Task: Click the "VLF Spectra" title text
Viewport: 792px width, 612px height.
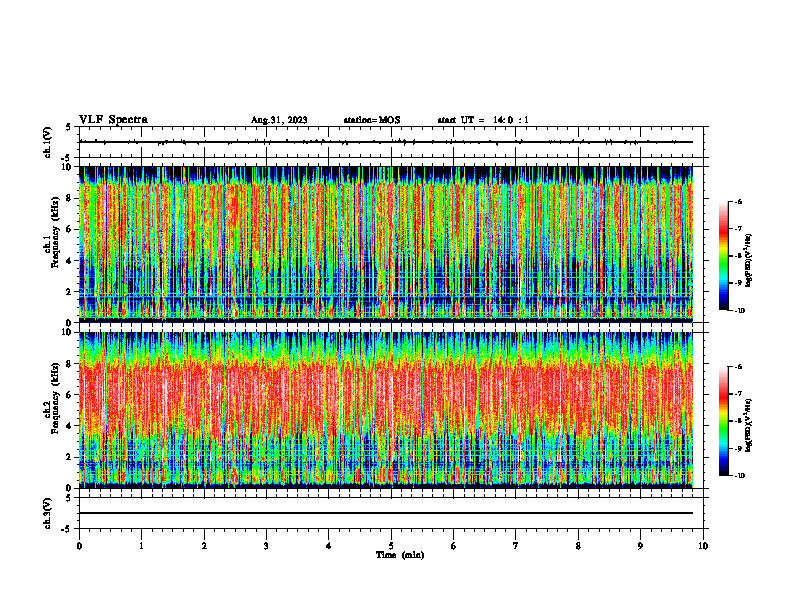Action: [x=113, y=120]
